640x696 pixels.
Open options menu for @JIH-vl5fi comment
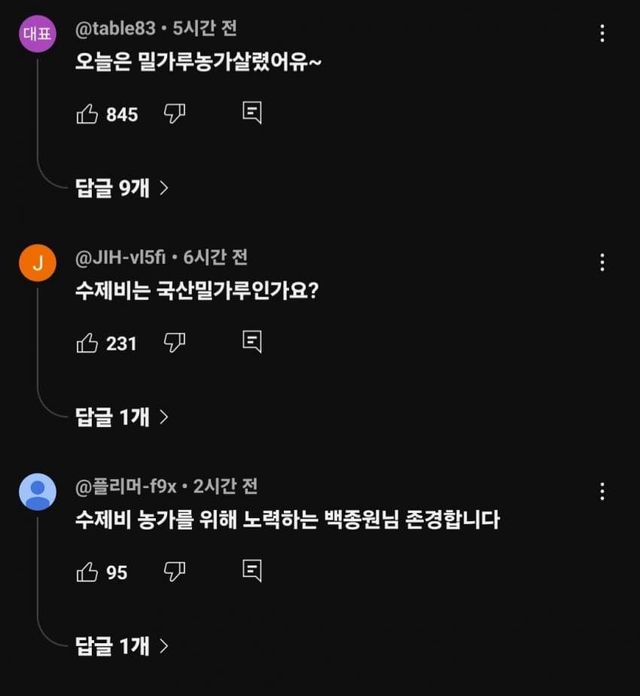point(602,262)
